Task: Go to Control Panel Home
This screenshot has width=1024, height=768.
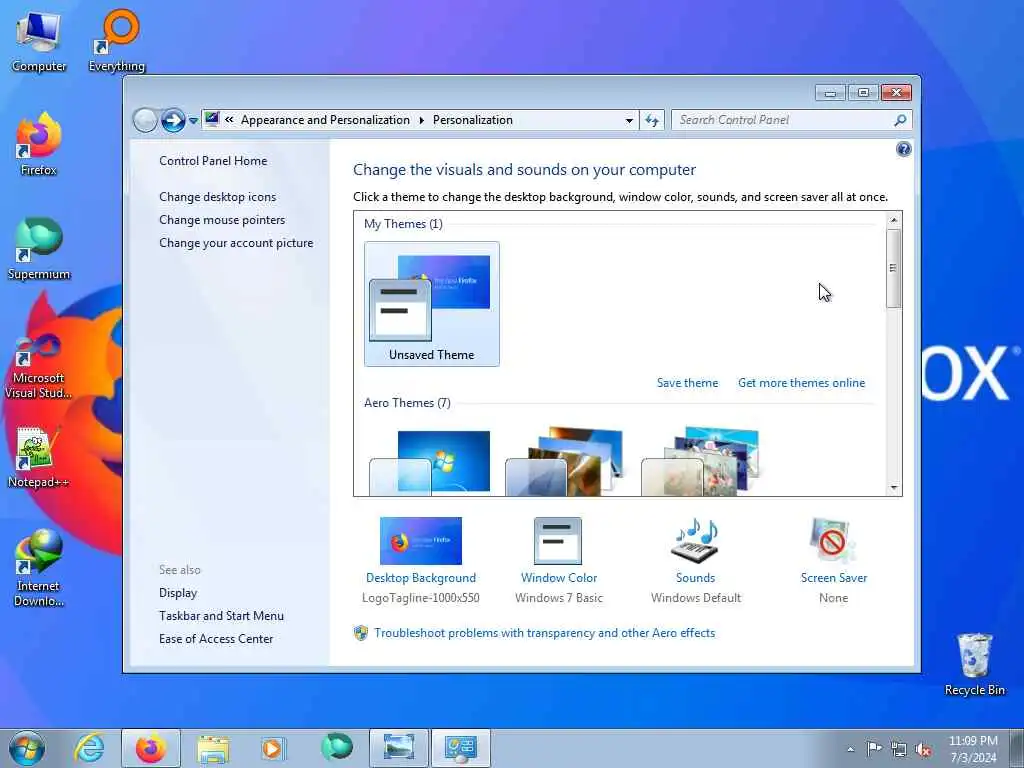Action: (x=213, y=161)
